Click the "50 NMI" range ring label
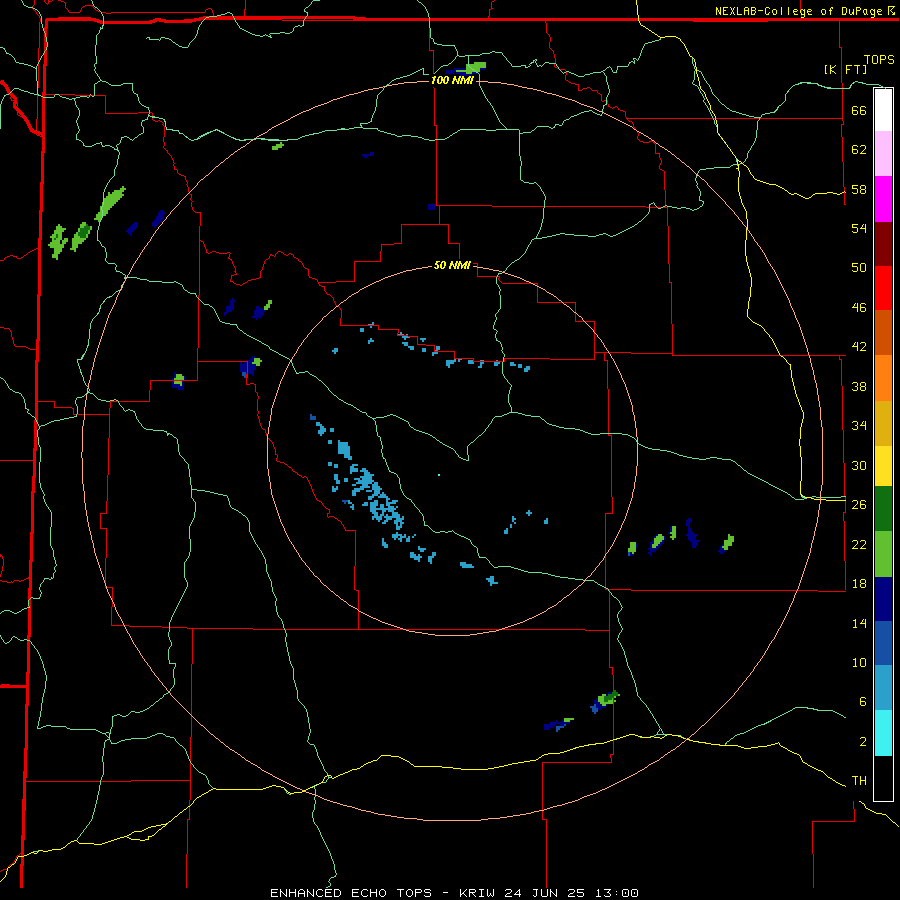This screenshot has width=900, height=900. click(x=452, y=265)
